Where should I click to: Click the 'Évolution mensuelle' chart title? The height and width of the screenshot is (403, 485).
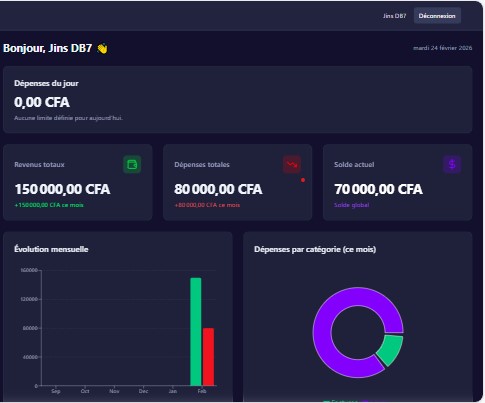point(51,249)
